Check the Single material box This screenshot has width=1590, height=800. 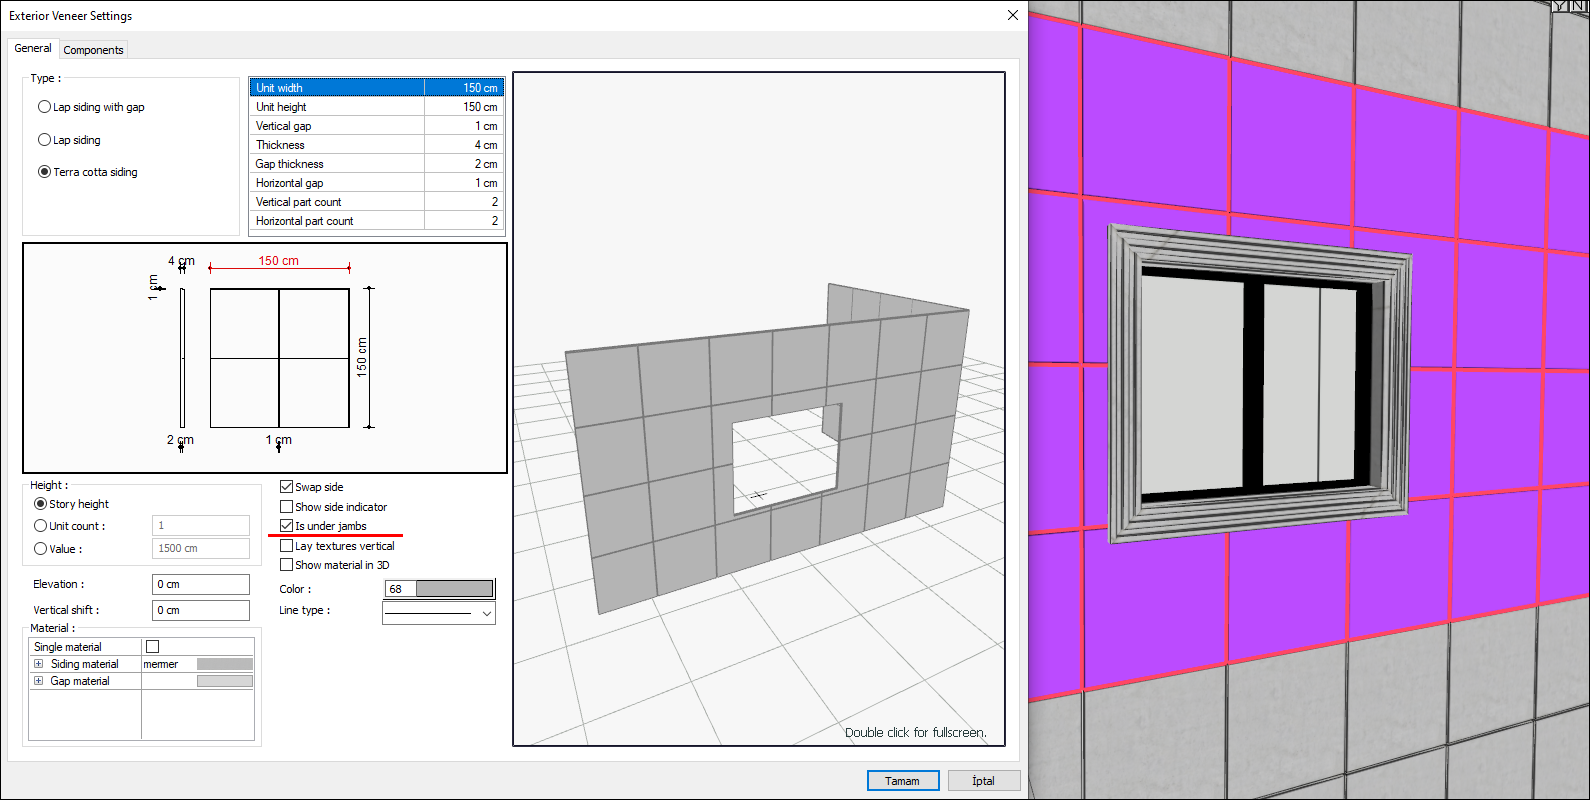pos(153,647)
